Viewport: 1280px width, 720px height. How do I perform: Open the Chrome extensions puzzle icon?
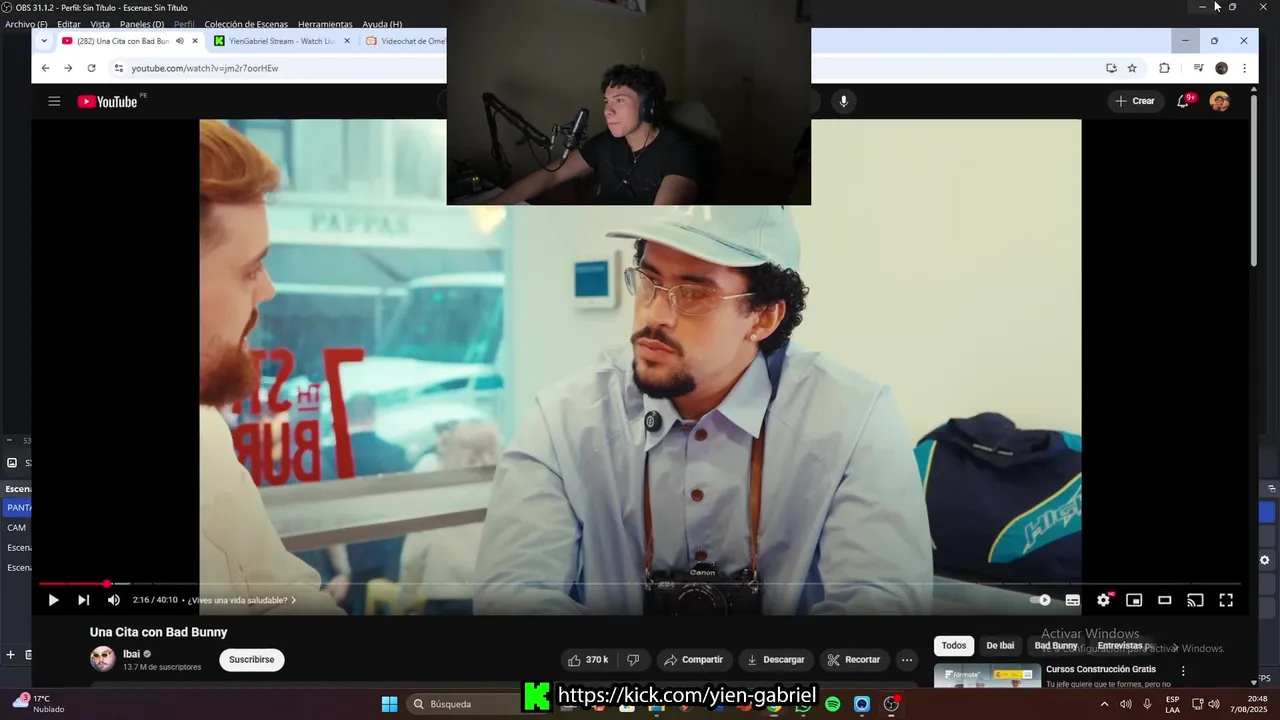point(1164,68)
